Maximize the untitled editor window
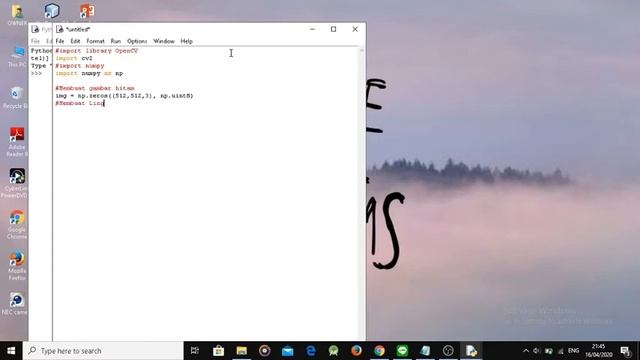The image size is (640, 360). (x=333, y=29)
